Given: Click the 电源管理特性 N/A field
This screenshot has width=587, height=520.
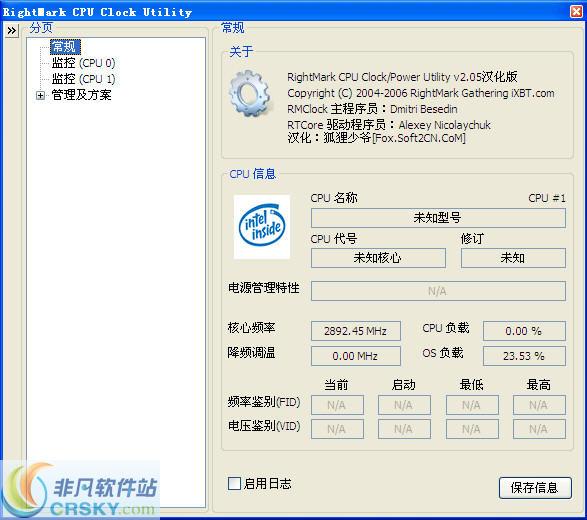Looking at the screenshot, I should [438, 291].
